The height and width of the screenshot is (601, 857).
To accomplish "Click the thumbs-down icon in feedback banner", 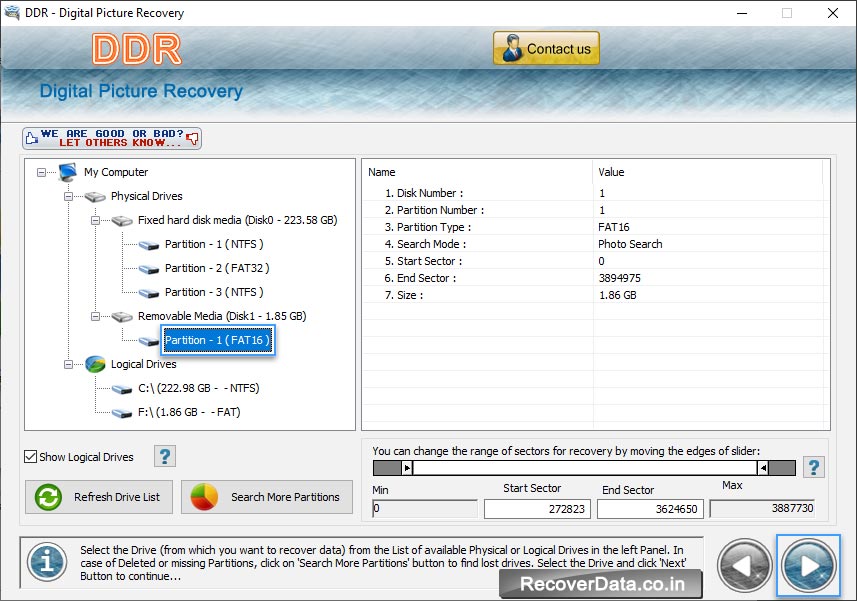I will [192, 138].
